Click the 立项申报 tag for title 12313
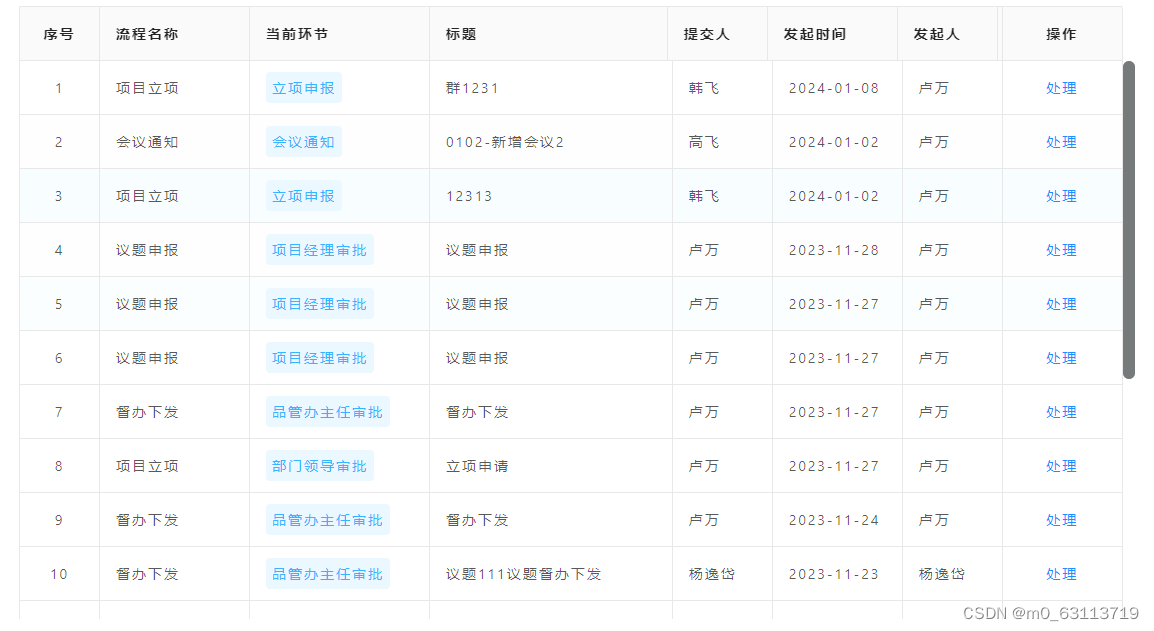 (x=302, y=196)
